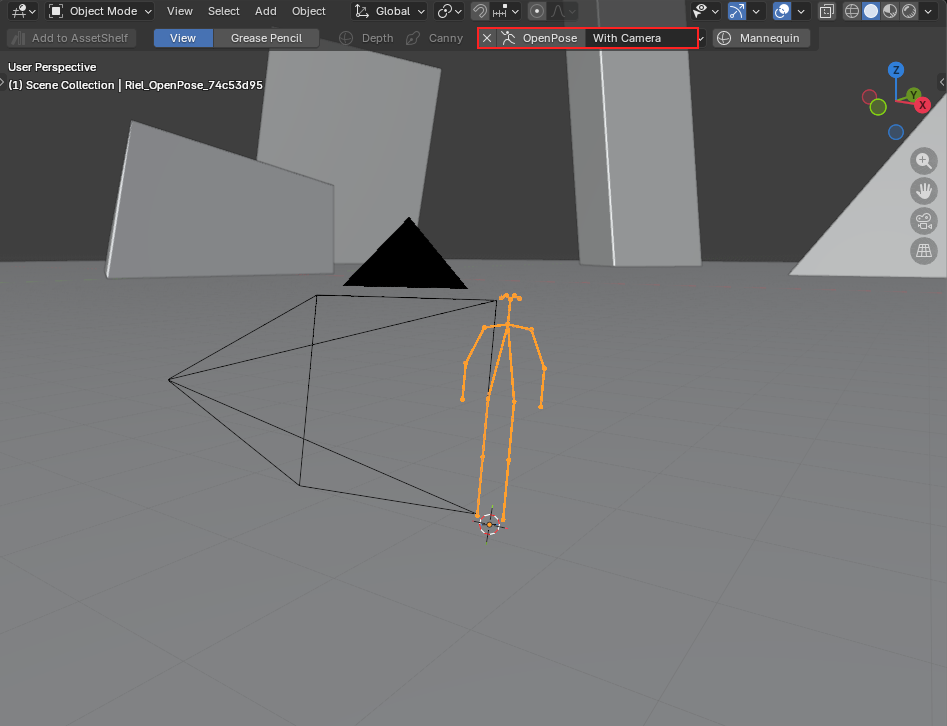Switch to solid viewport shading
Screen dimensions: 947x726
871,11
